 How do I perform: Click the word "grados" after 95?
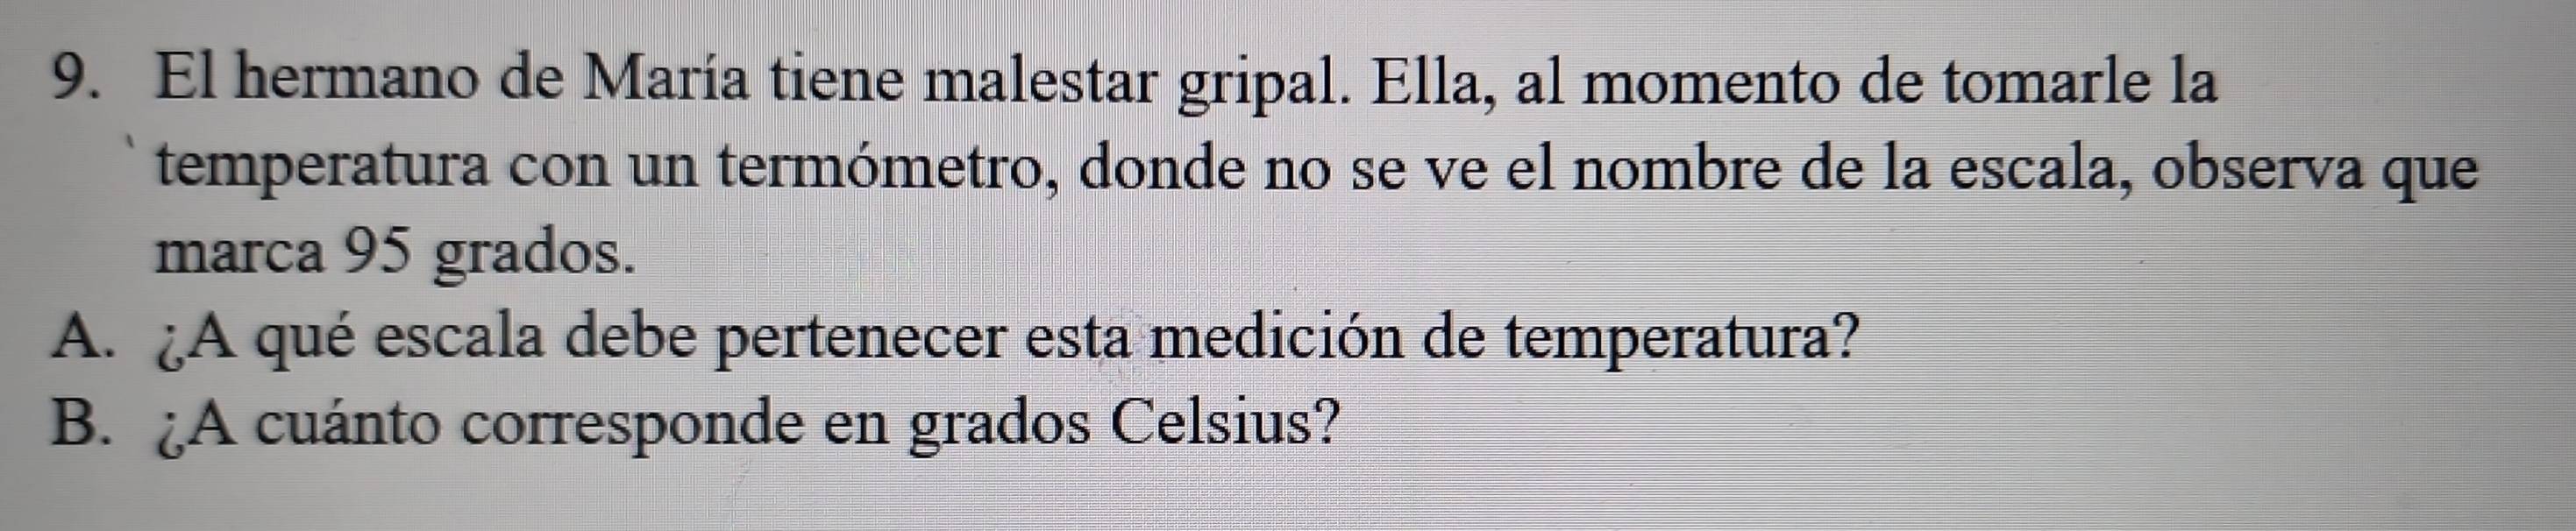[x=533, y=258]
